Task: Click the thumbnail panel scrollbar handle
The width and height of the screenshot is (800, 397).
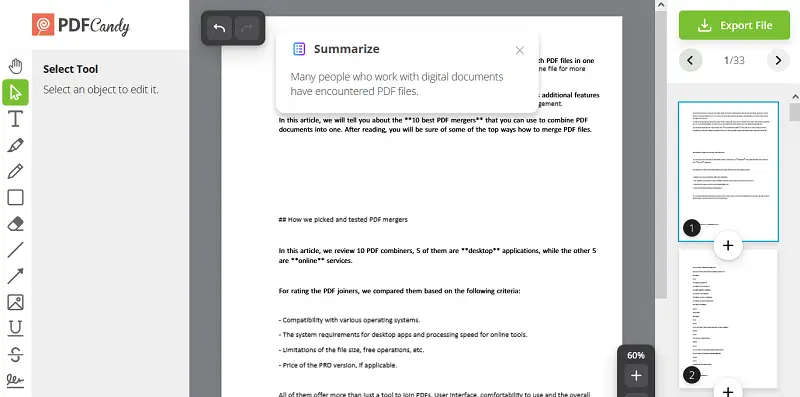Action: pos(794,112)
